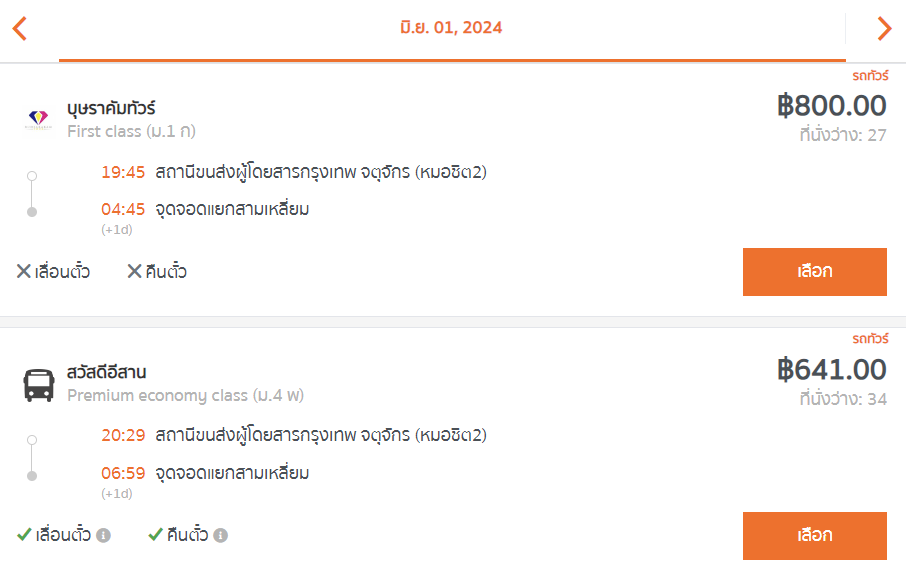Click Premium economy class (ม.4 พ) label

[x=185, y=396]
